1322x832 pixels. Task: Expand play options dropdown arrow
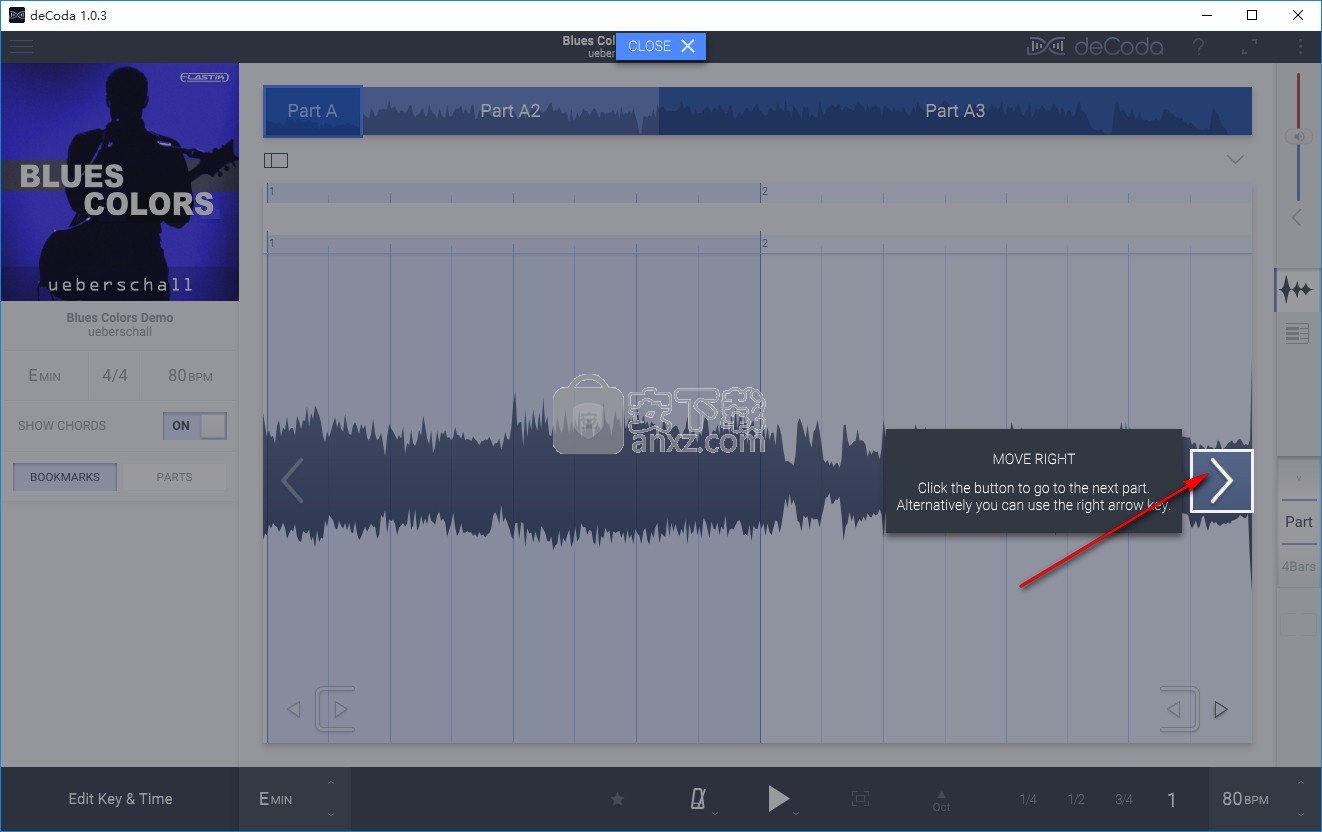click(x=796, y=814)
